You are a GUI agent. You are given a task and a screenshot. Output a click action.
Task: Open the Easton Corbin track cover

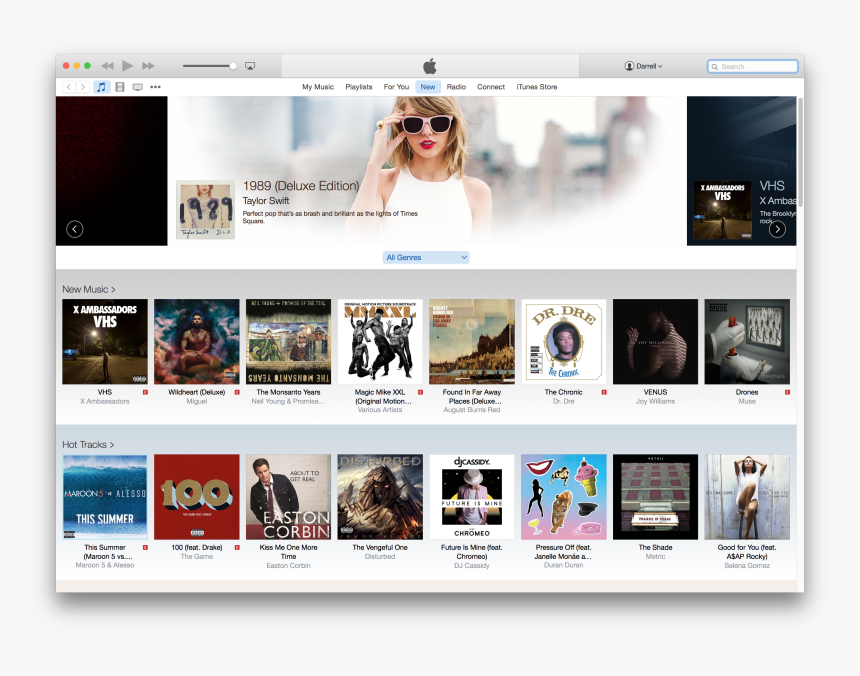(288, 497)
